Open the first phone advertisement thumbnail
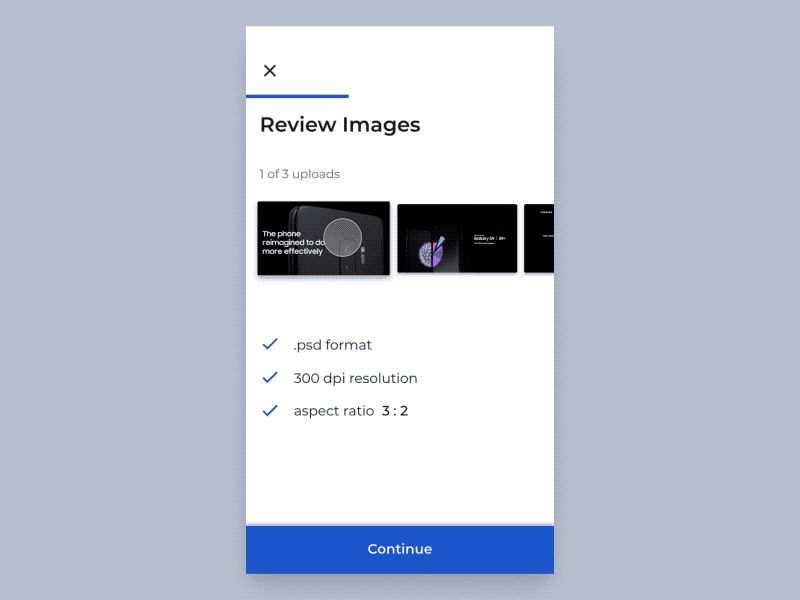Viewport: 800px width, 600px height. coord(324,238)
